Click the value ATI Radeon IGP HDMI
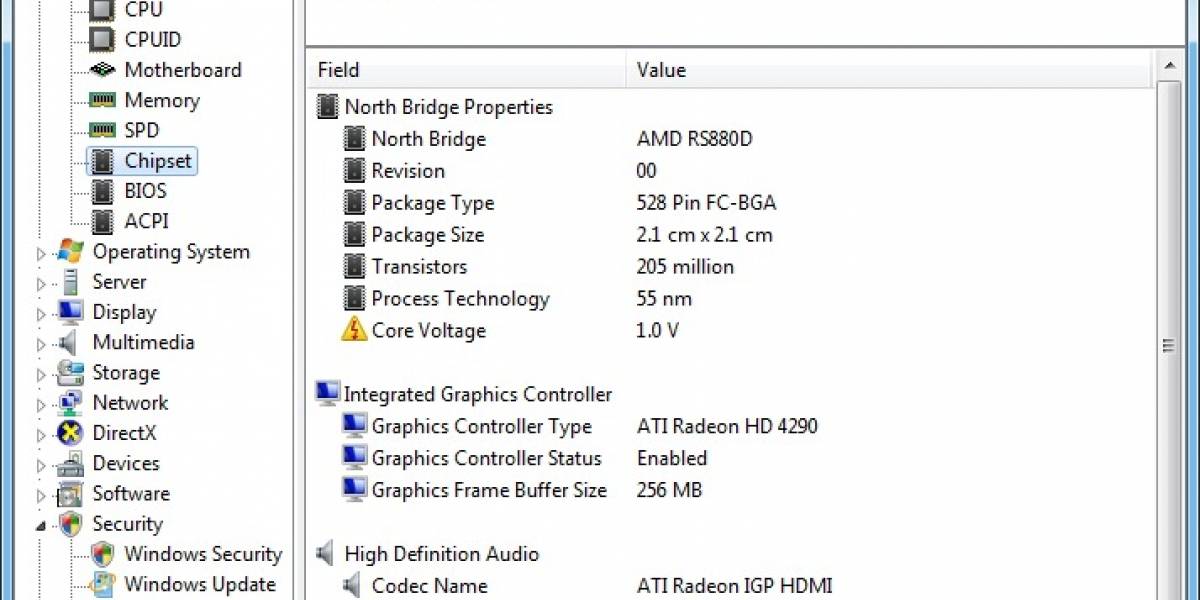 pos(734,586)
